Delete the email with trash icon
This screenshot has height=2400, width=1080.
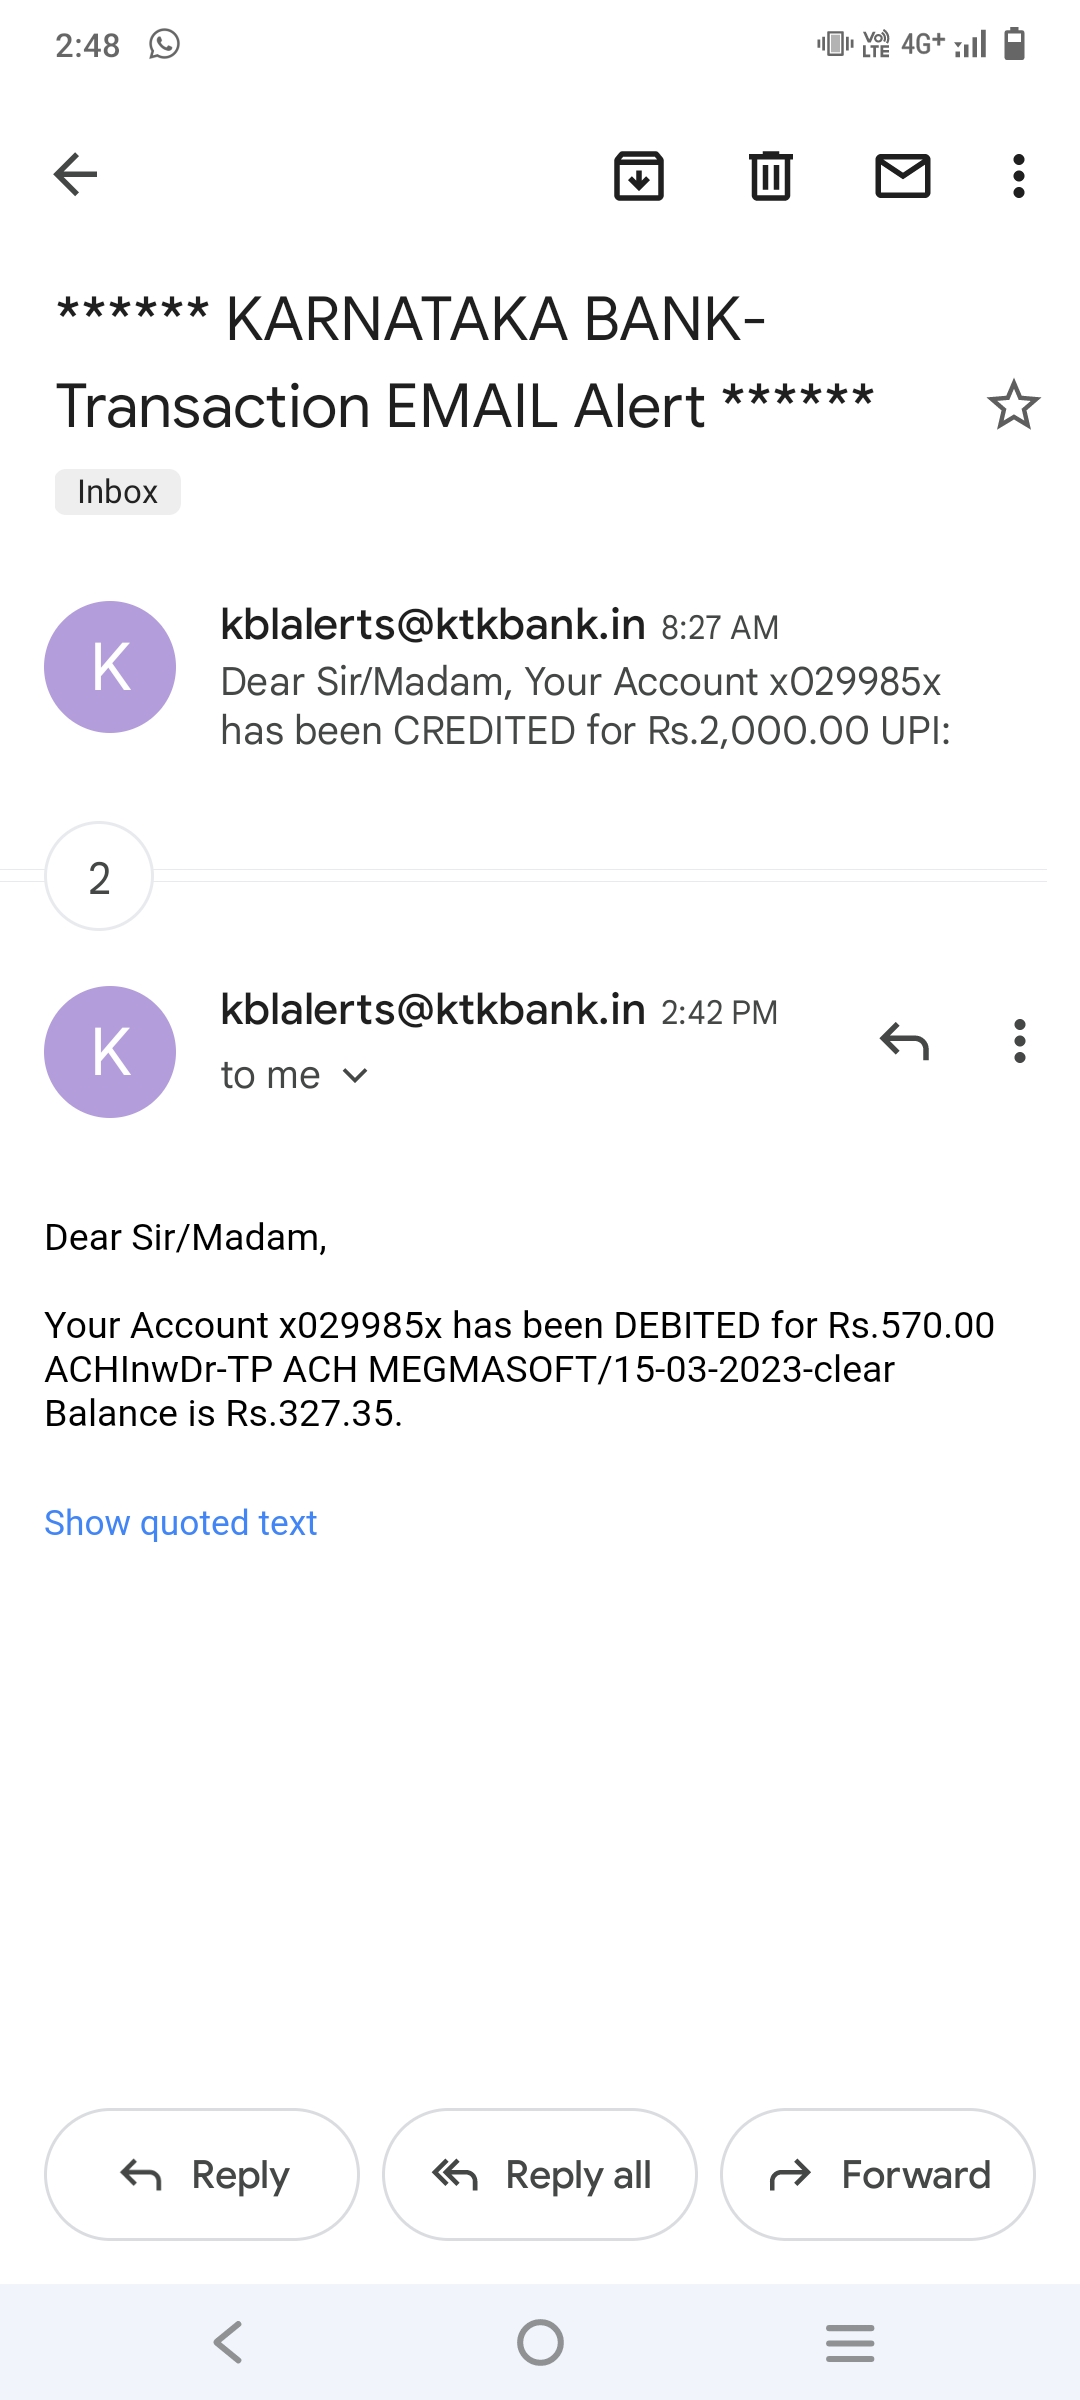point(771,176)
